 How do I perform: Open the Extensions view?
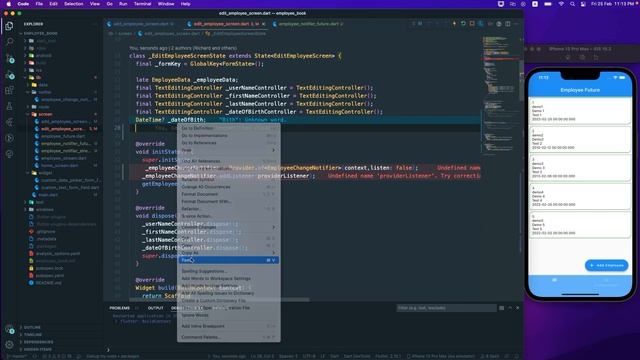pos(9,91)
